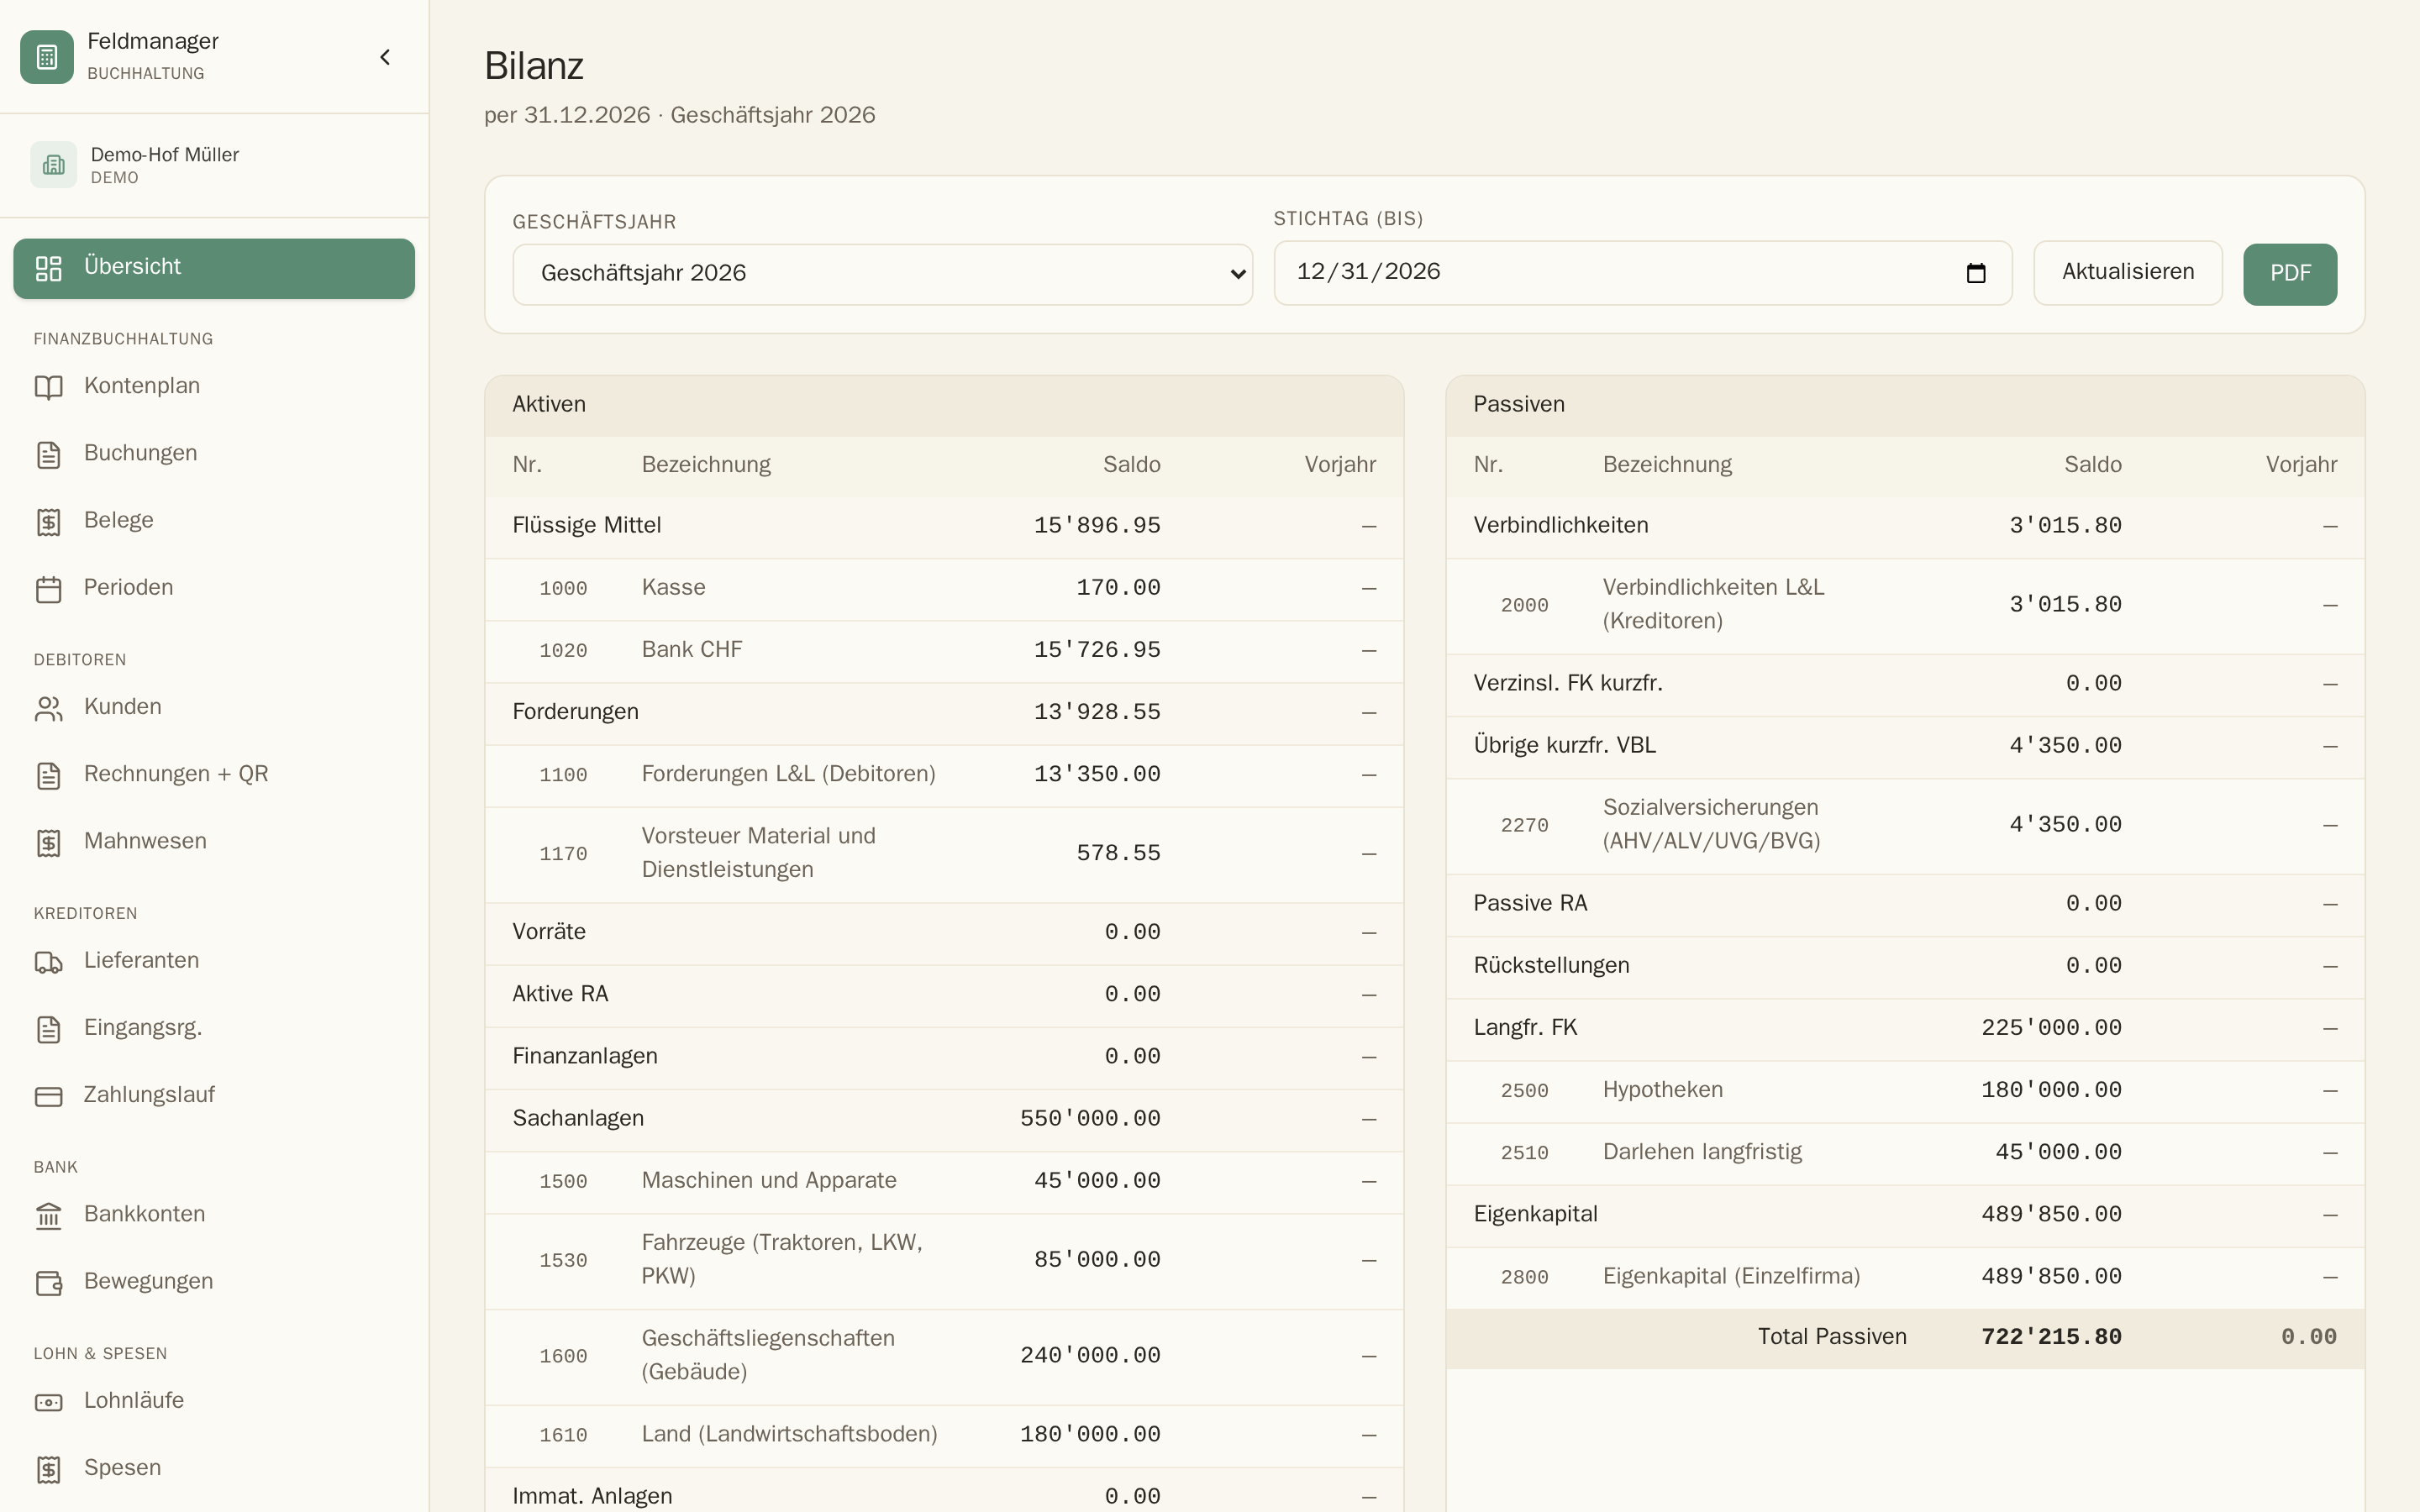This screenshot has width=2420, height=1512.
Task: Click the Aktualisieren button
Action: 2128,272
